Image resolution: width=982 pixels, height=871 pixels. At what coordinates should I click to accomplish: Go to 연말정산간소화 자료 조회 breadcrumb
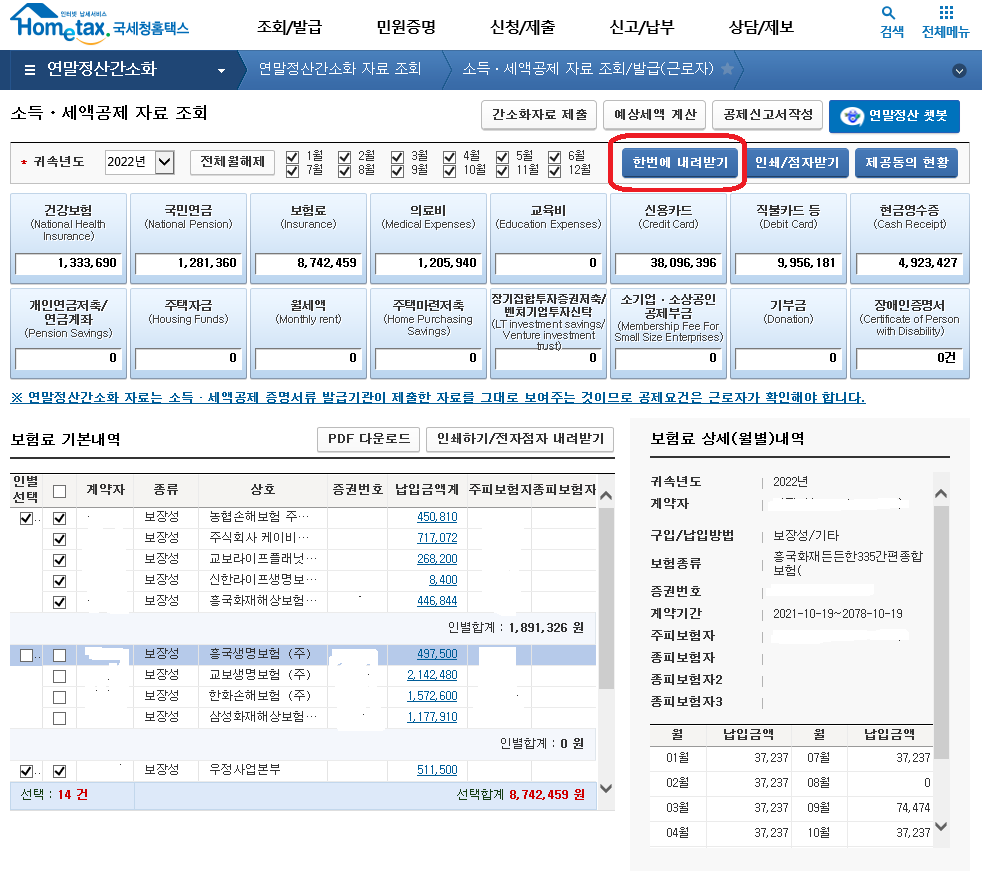pyautogui.click(x=340, y=68)
